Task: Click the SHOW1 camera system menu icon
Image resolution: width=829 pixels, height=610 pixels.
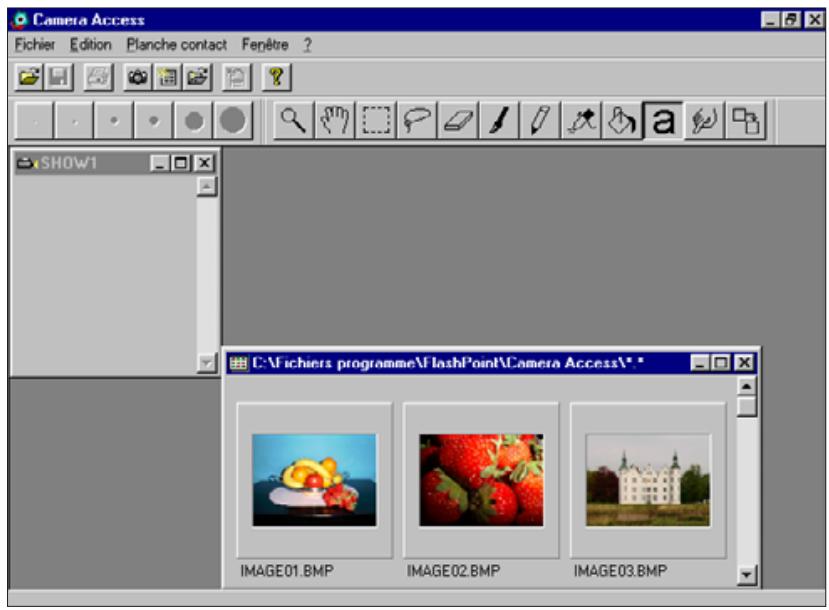Action: 26,163
